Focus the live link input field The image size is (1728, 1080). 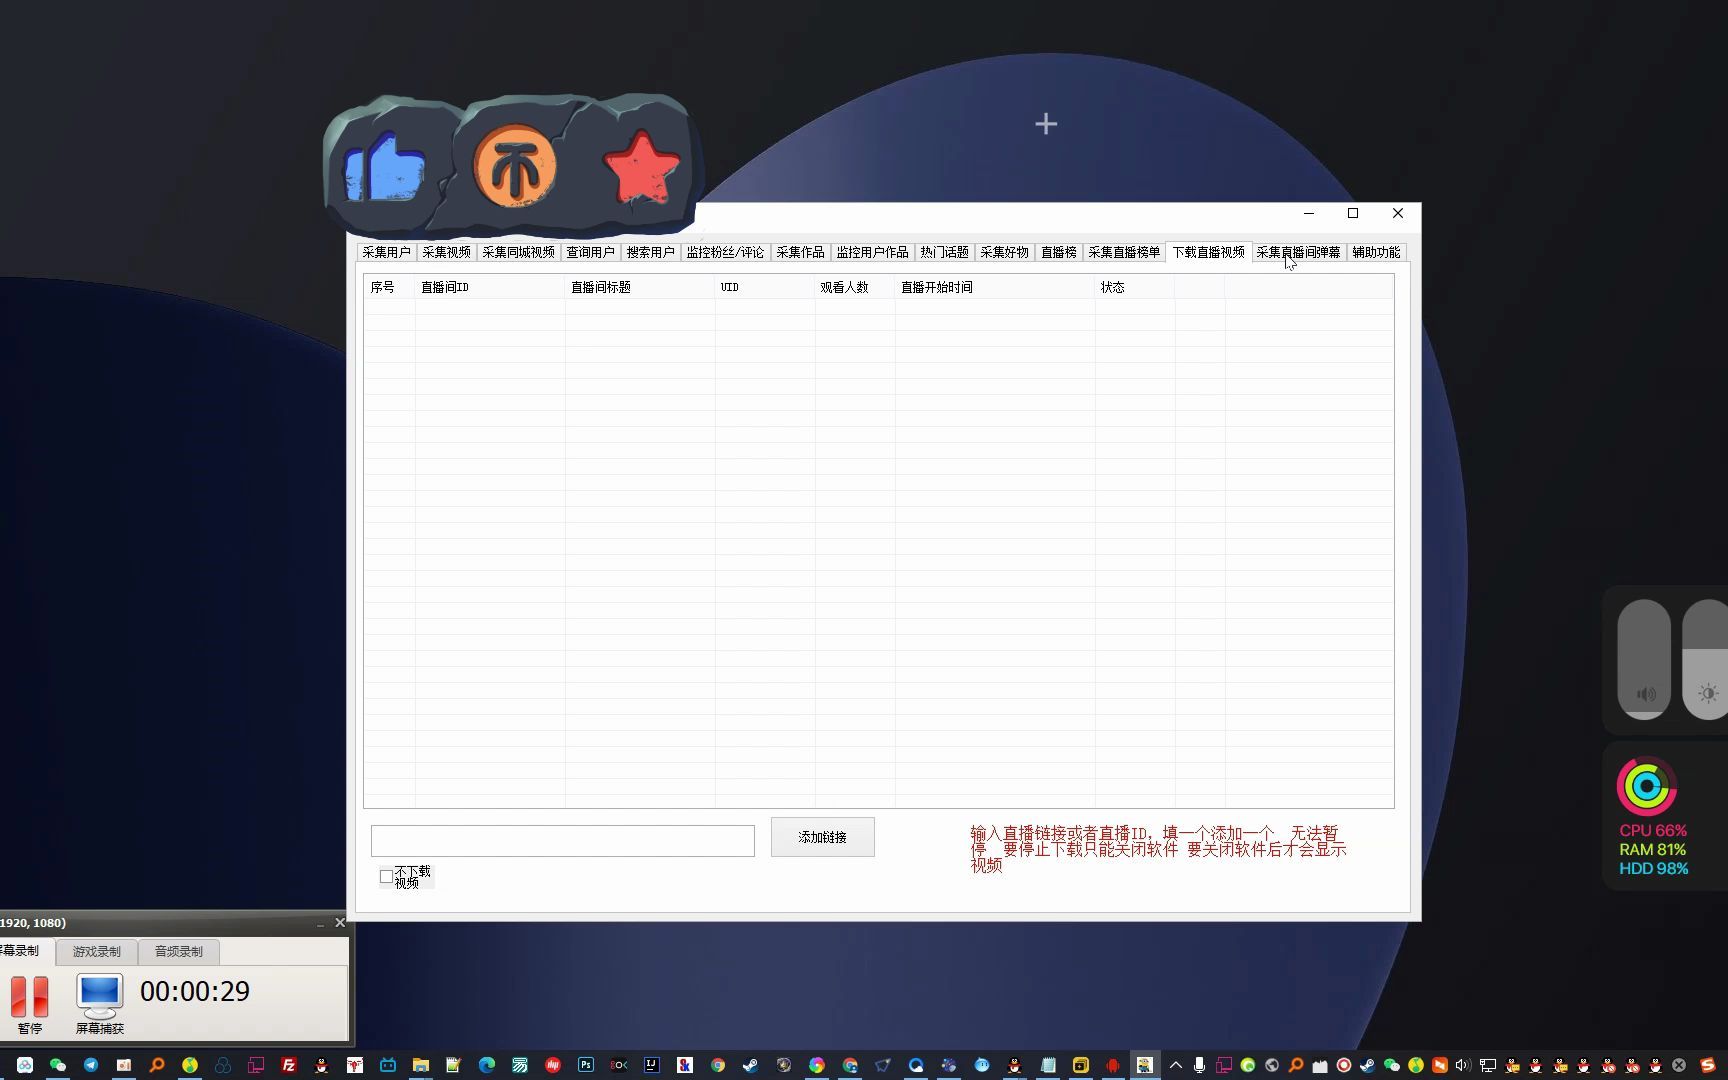coord(562,841)
